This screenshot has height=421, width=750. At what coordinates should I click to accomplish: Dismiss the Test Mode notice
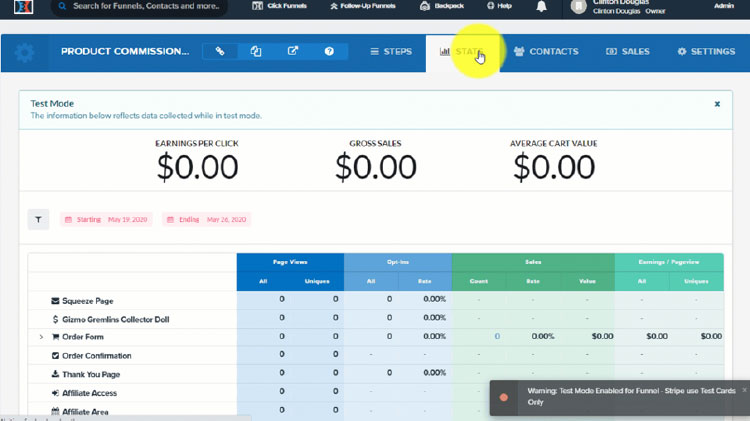717,104
